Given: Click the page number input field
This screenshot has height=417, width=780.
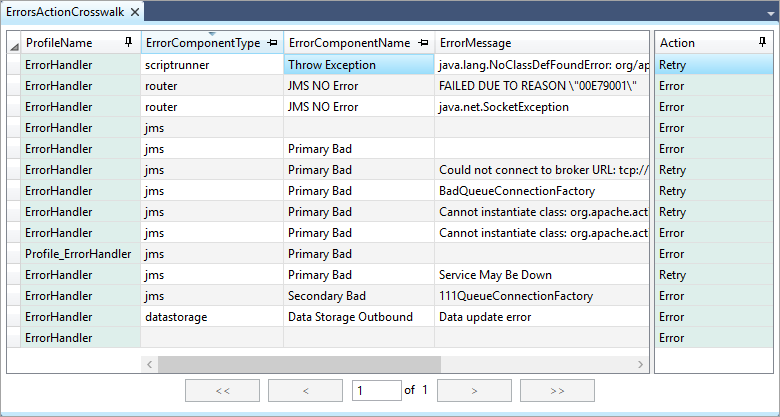Looking at the screenshot, I should tap(377, 391).
